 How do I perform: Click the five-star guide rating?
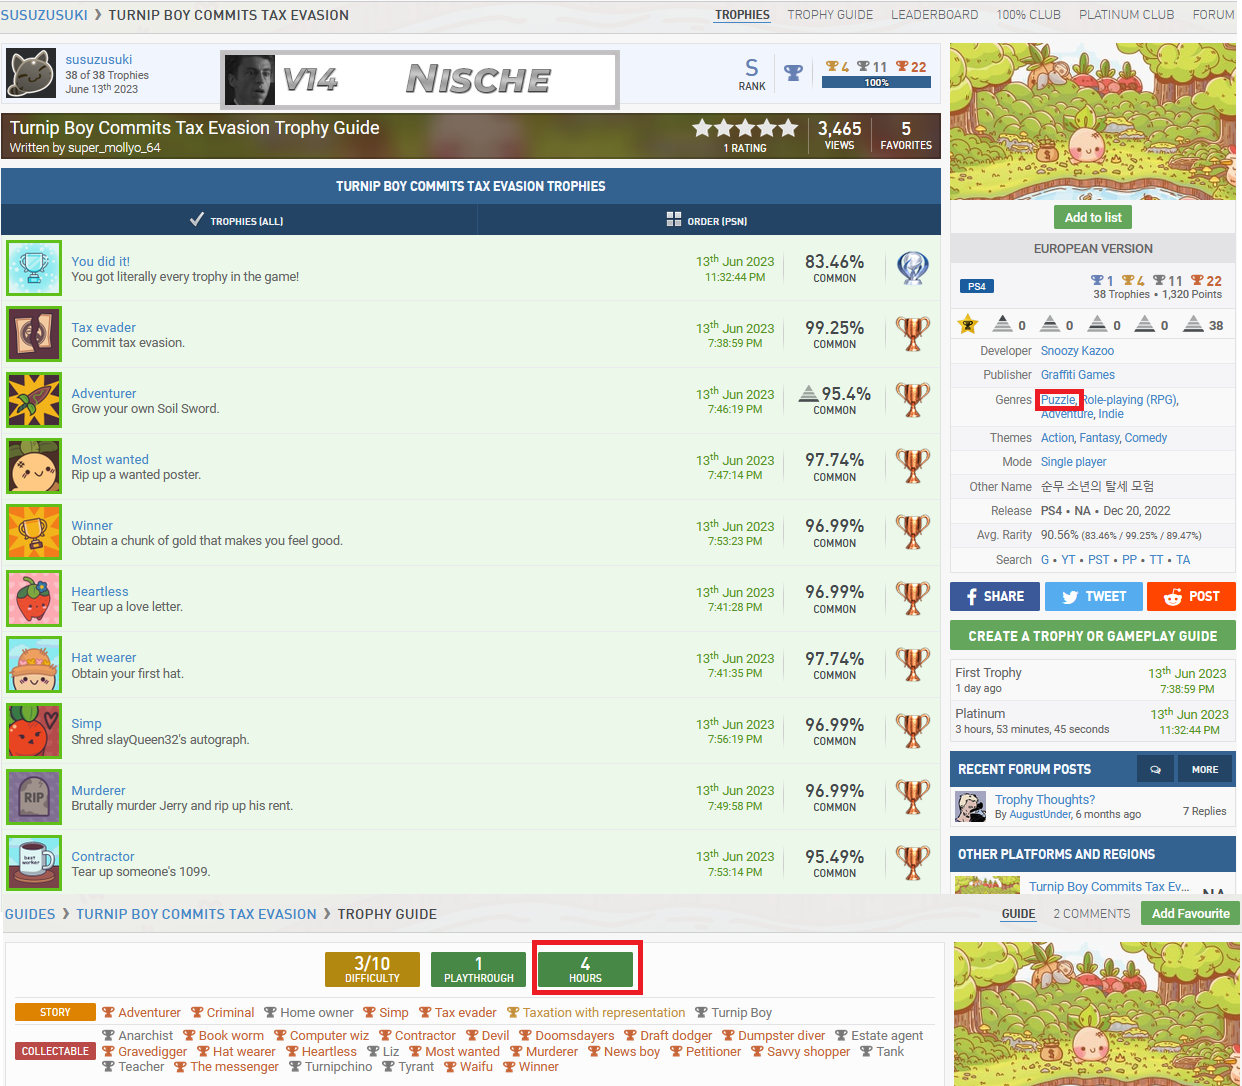point(745,128)
